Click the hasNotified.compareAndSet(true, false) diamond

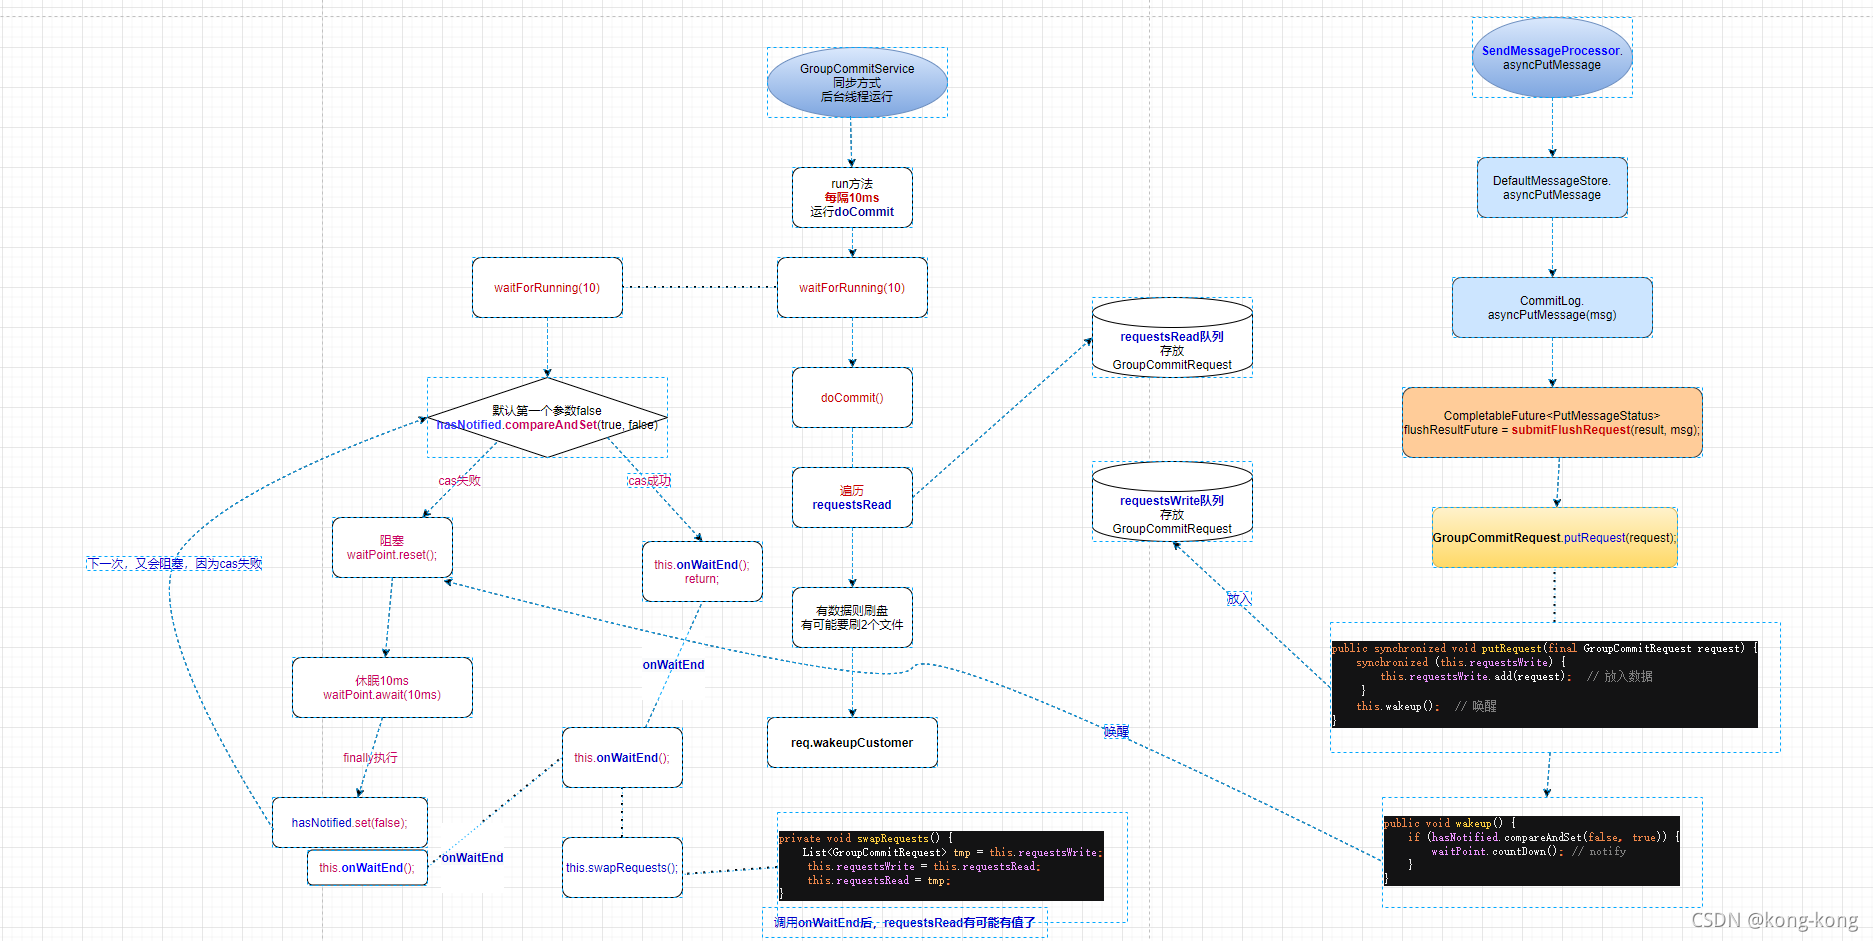pyautogui.click(x=547, y=418)
